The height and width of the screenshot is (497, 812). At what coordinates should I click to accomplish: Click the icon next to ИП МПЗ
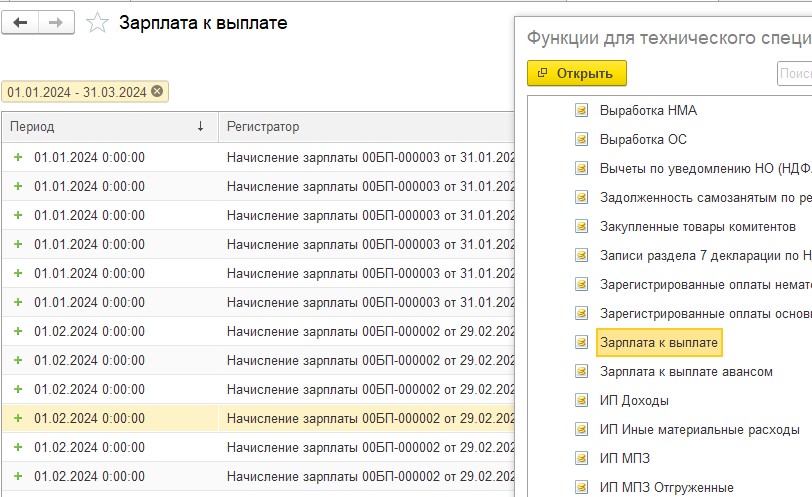581,459
